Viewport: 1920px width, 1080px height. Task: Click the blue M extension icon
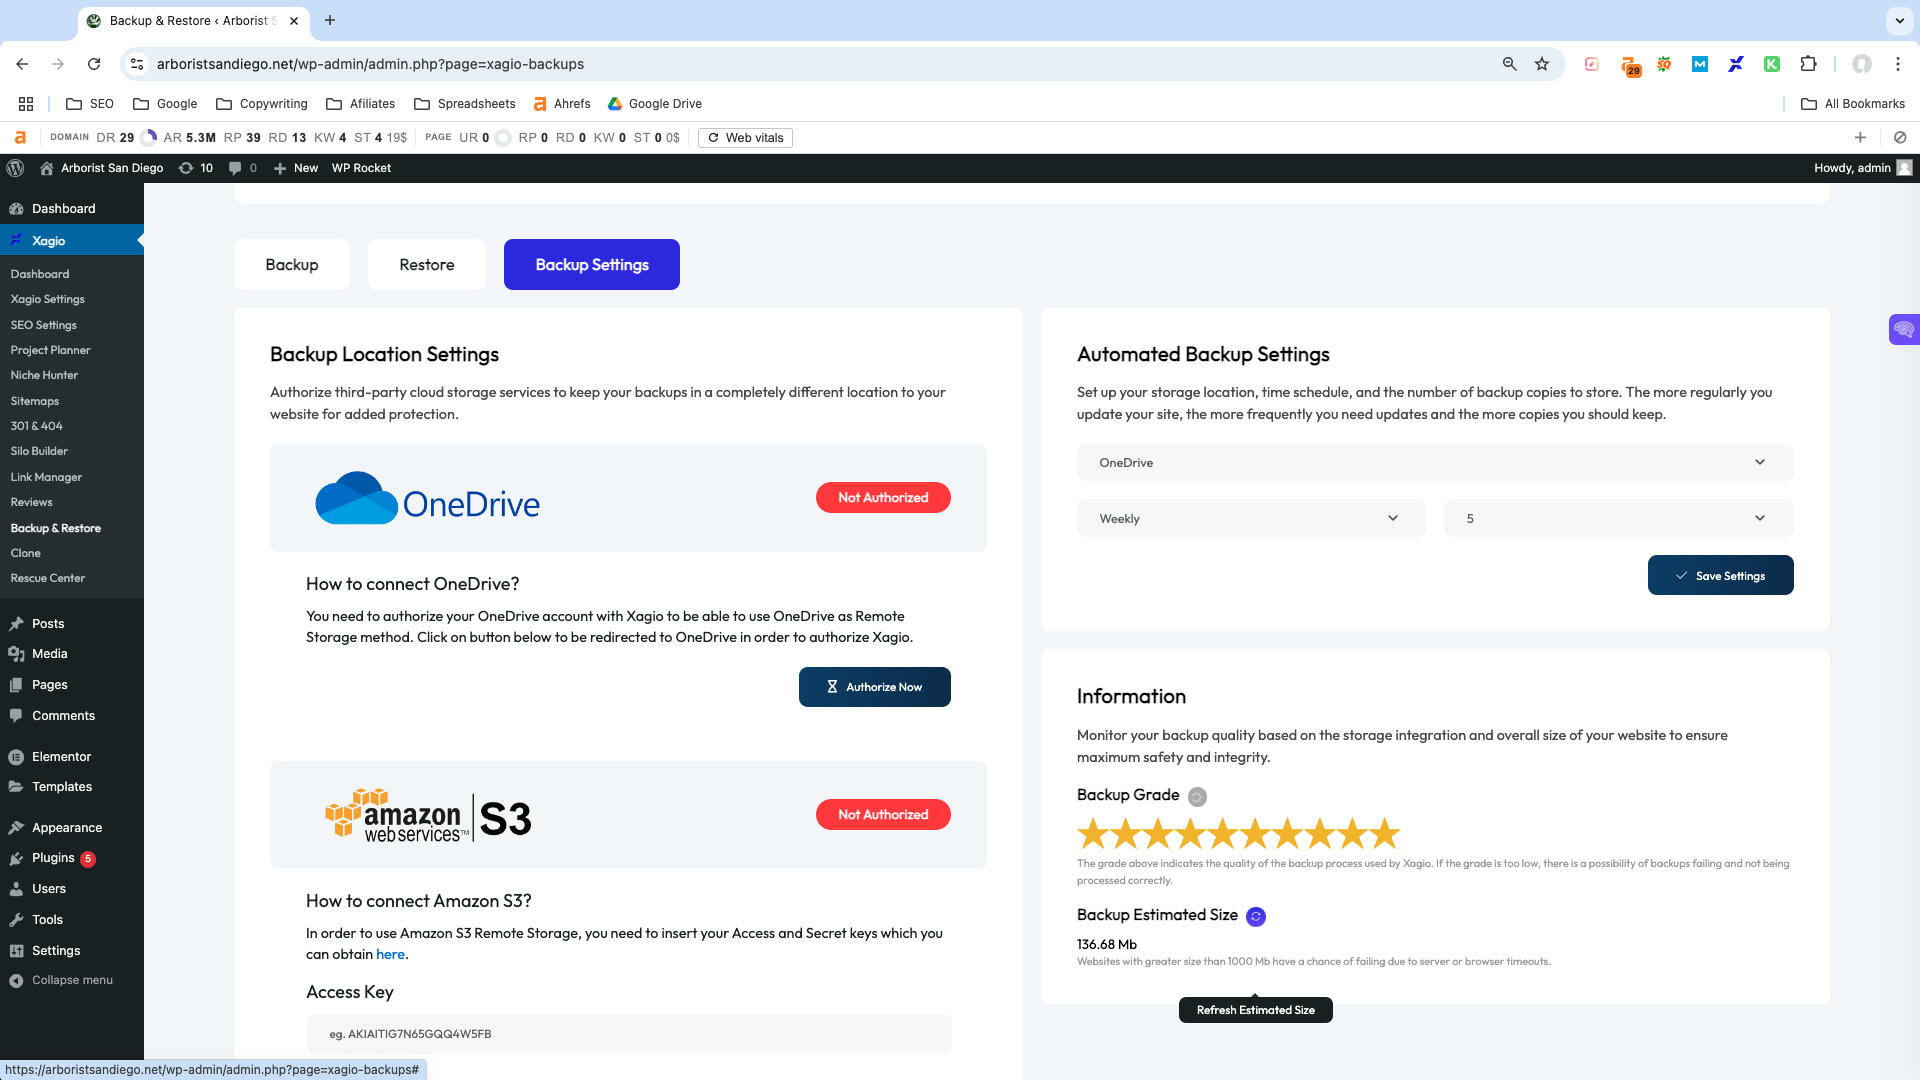coord(1700,64)
